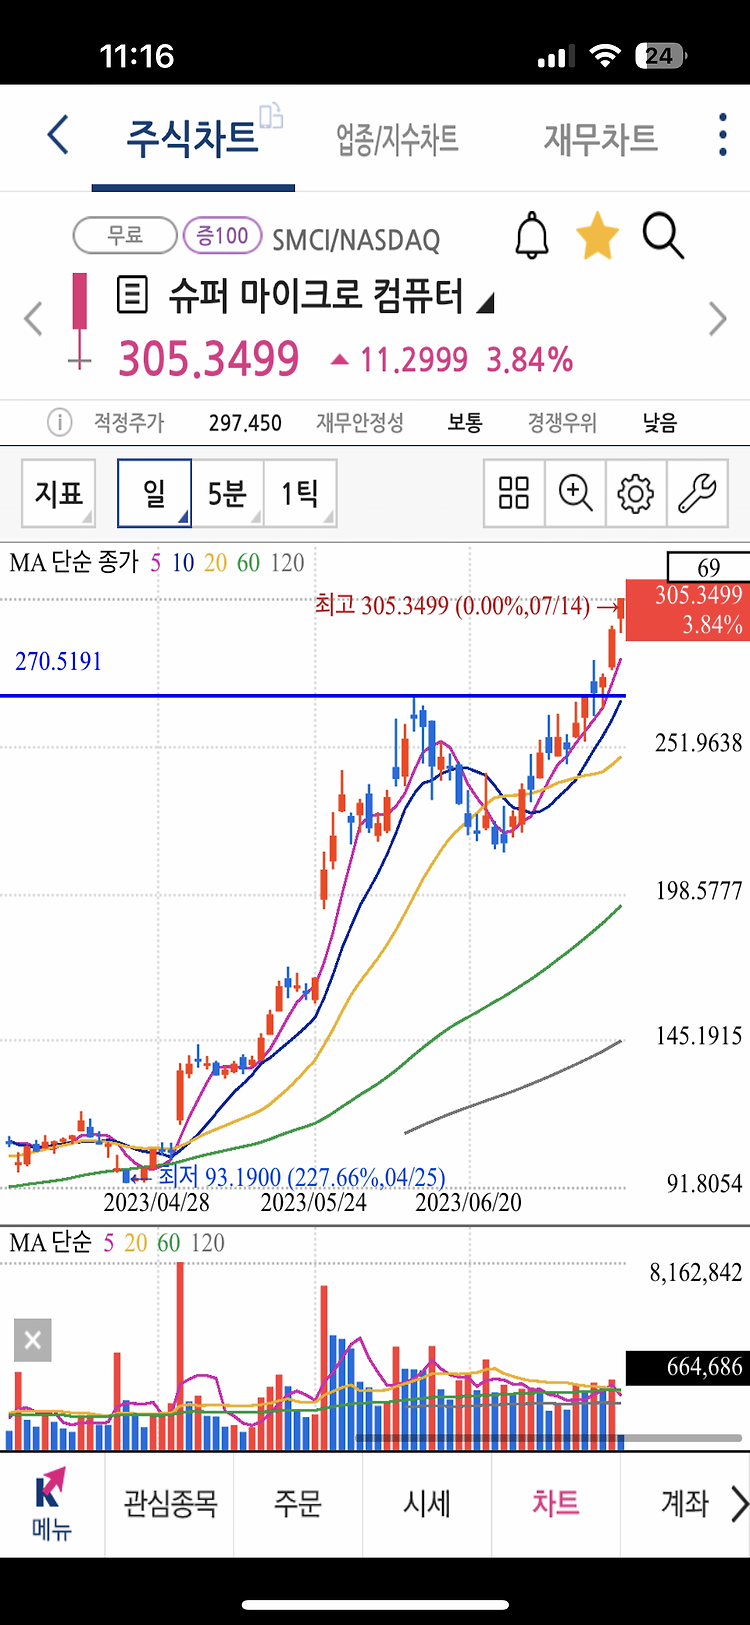Image resolution: width=750 pixels, height=1625 pixels.
Task: Expand the bottom nav right arrow
Action: 739,1503
